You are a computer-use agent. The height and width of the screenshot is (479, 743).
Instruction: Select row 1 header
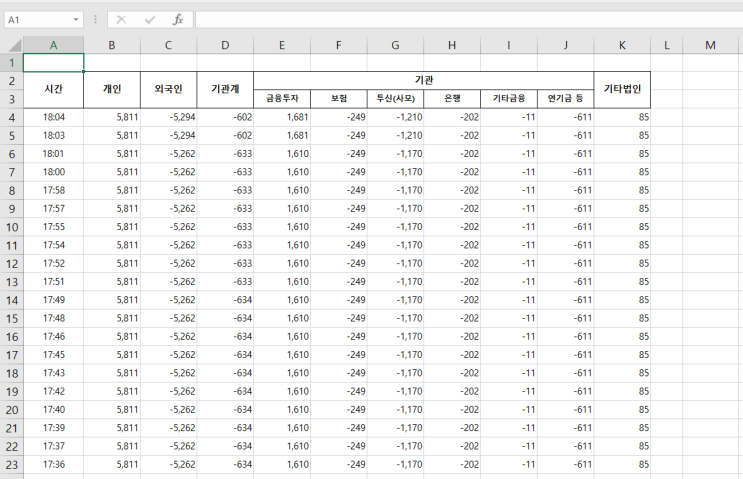click(12, 63)
